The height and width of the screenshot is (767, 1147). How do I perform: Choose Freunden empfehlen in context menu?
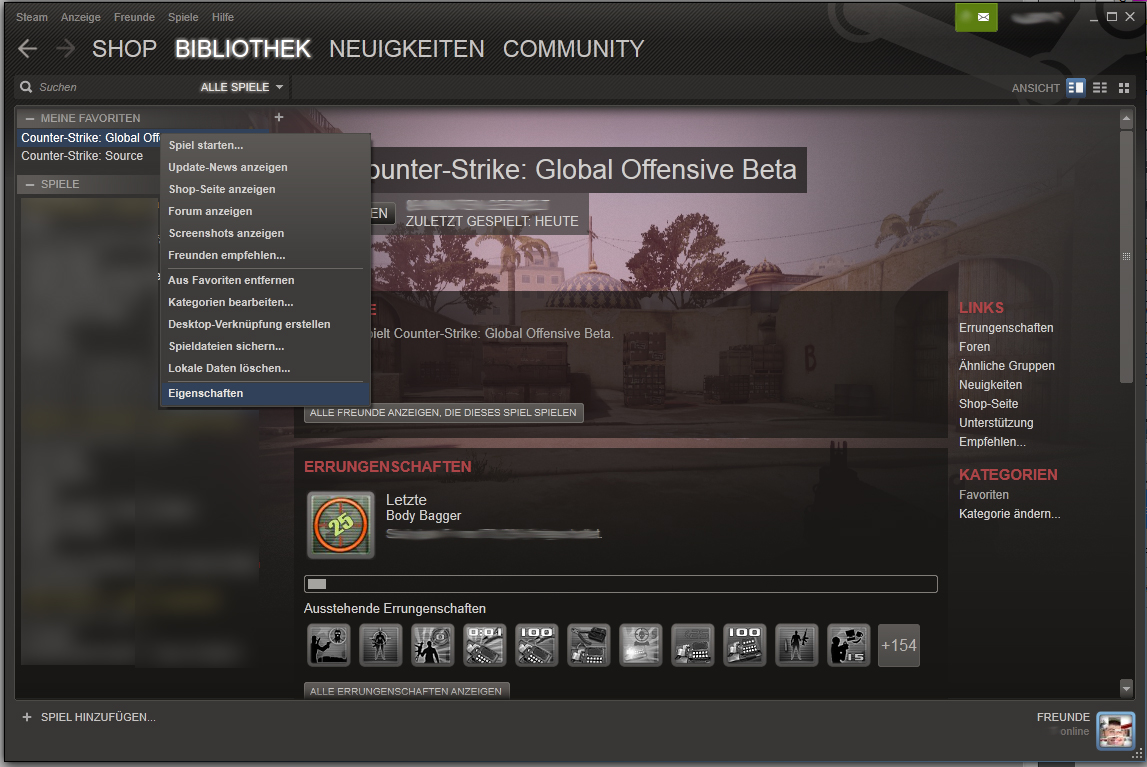[x=265, y=254]
